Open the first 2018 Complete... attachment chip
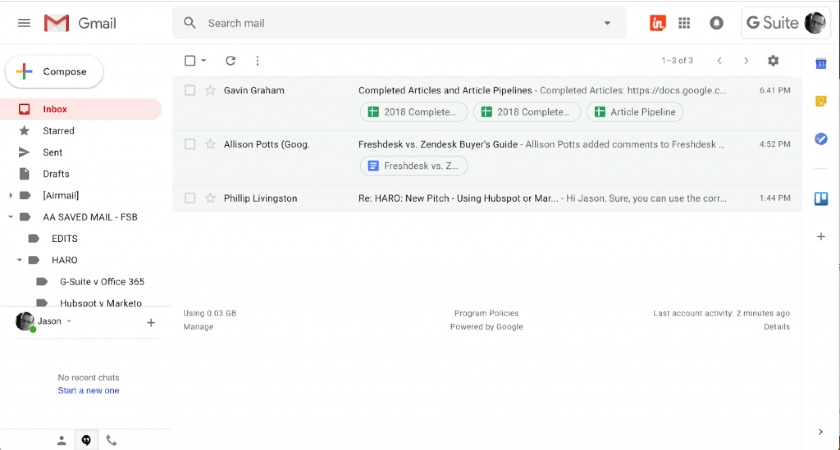The width and height of the screenshot is (840, 450). (414, 112)
